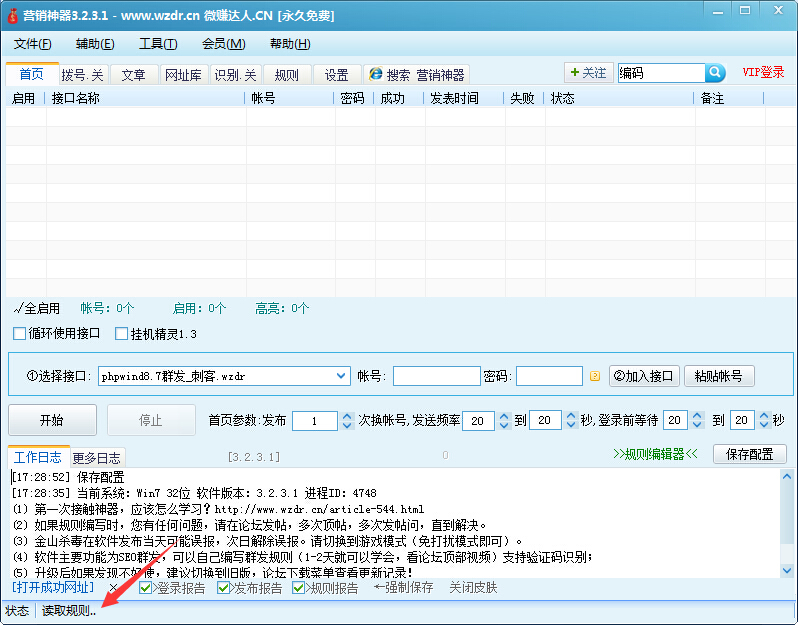The height and width of the screenshot is (625, 798).
Task: Toggle 登录报告 checkbox
Action: pos(145,588)
